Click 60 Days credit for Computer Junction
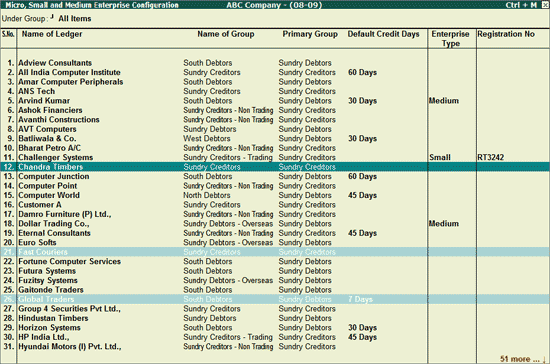 click(x=362, y=176)
